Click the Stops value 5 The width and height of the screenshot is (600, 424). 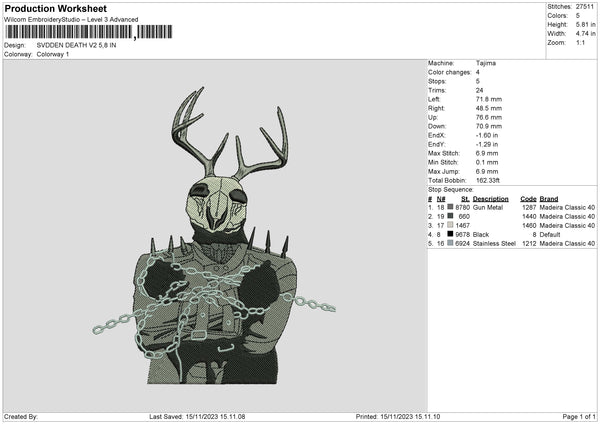click(478, 81)
